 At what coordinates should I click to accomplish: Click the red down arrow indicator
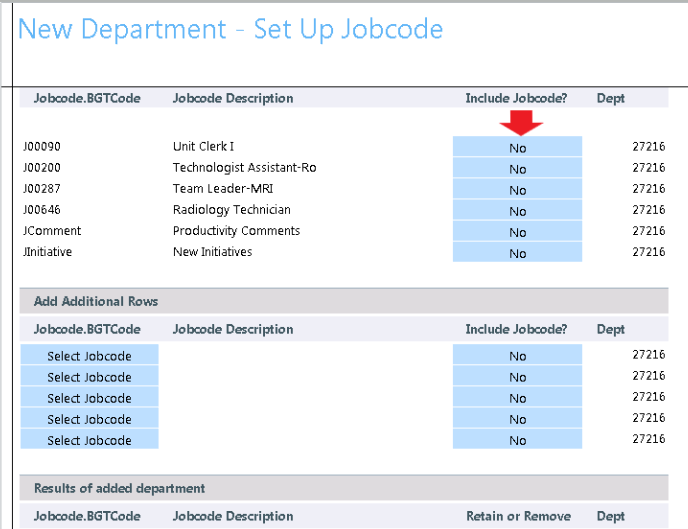pos(520,122)
